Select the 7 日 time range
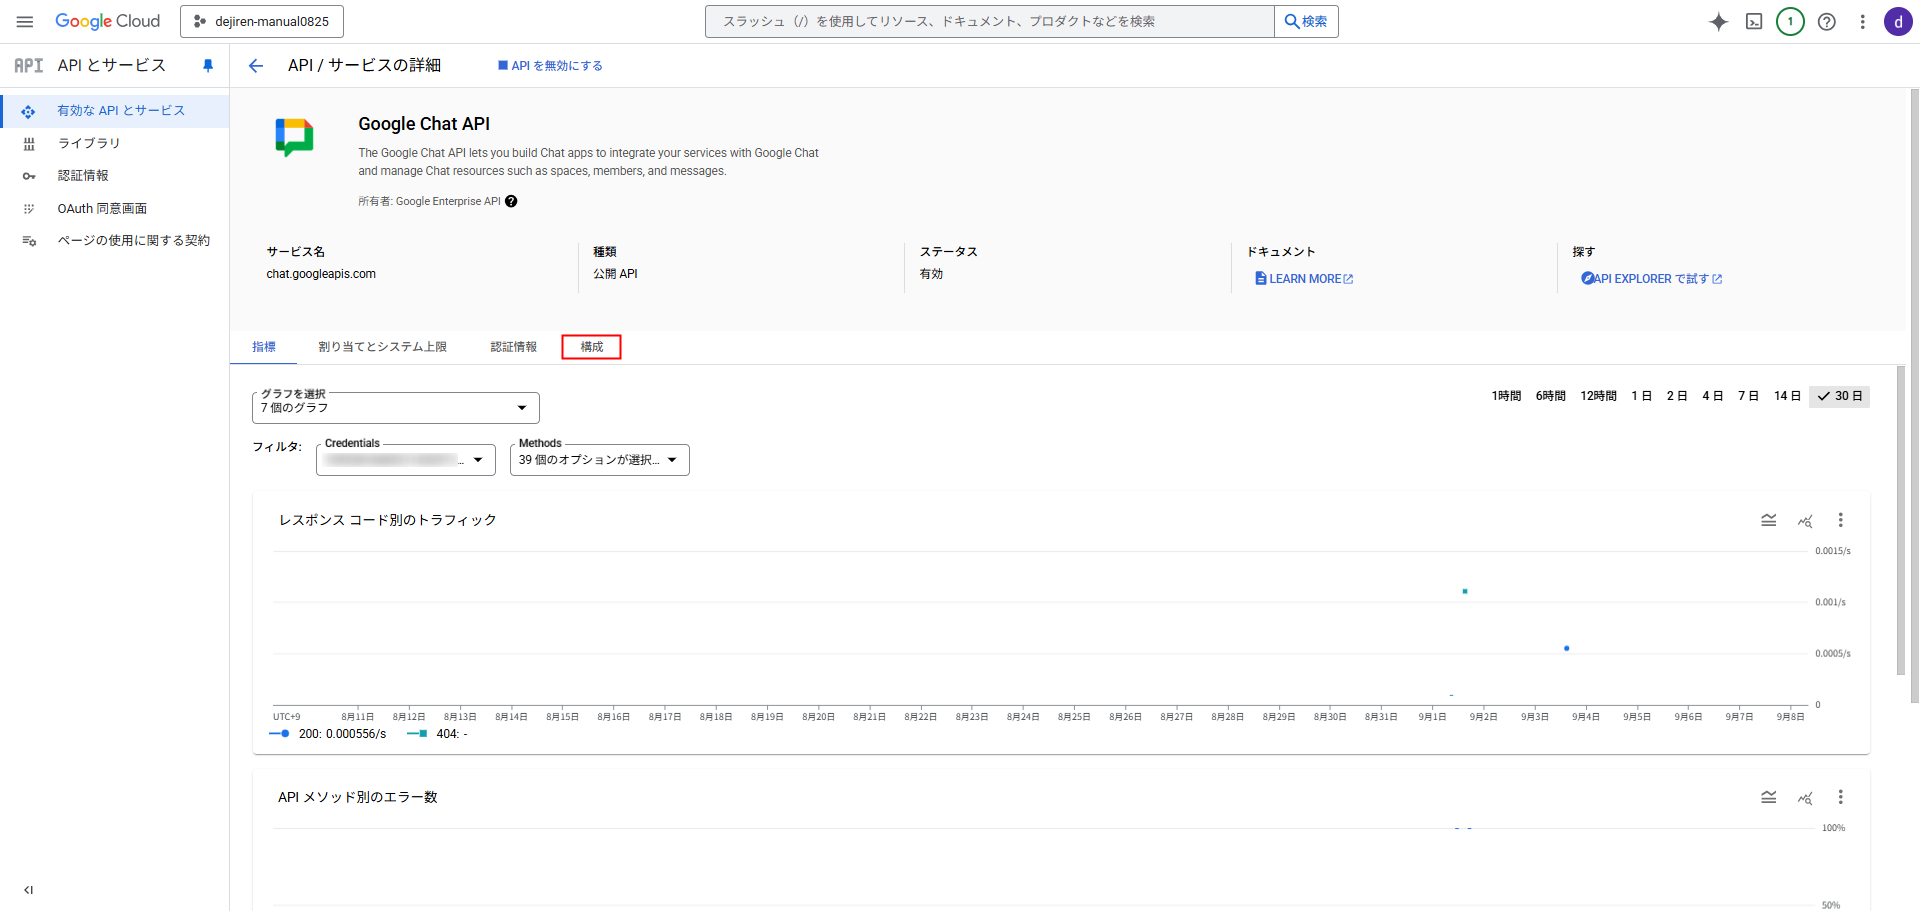The width and height of the screenshot is (1920, 911). 1748,396
